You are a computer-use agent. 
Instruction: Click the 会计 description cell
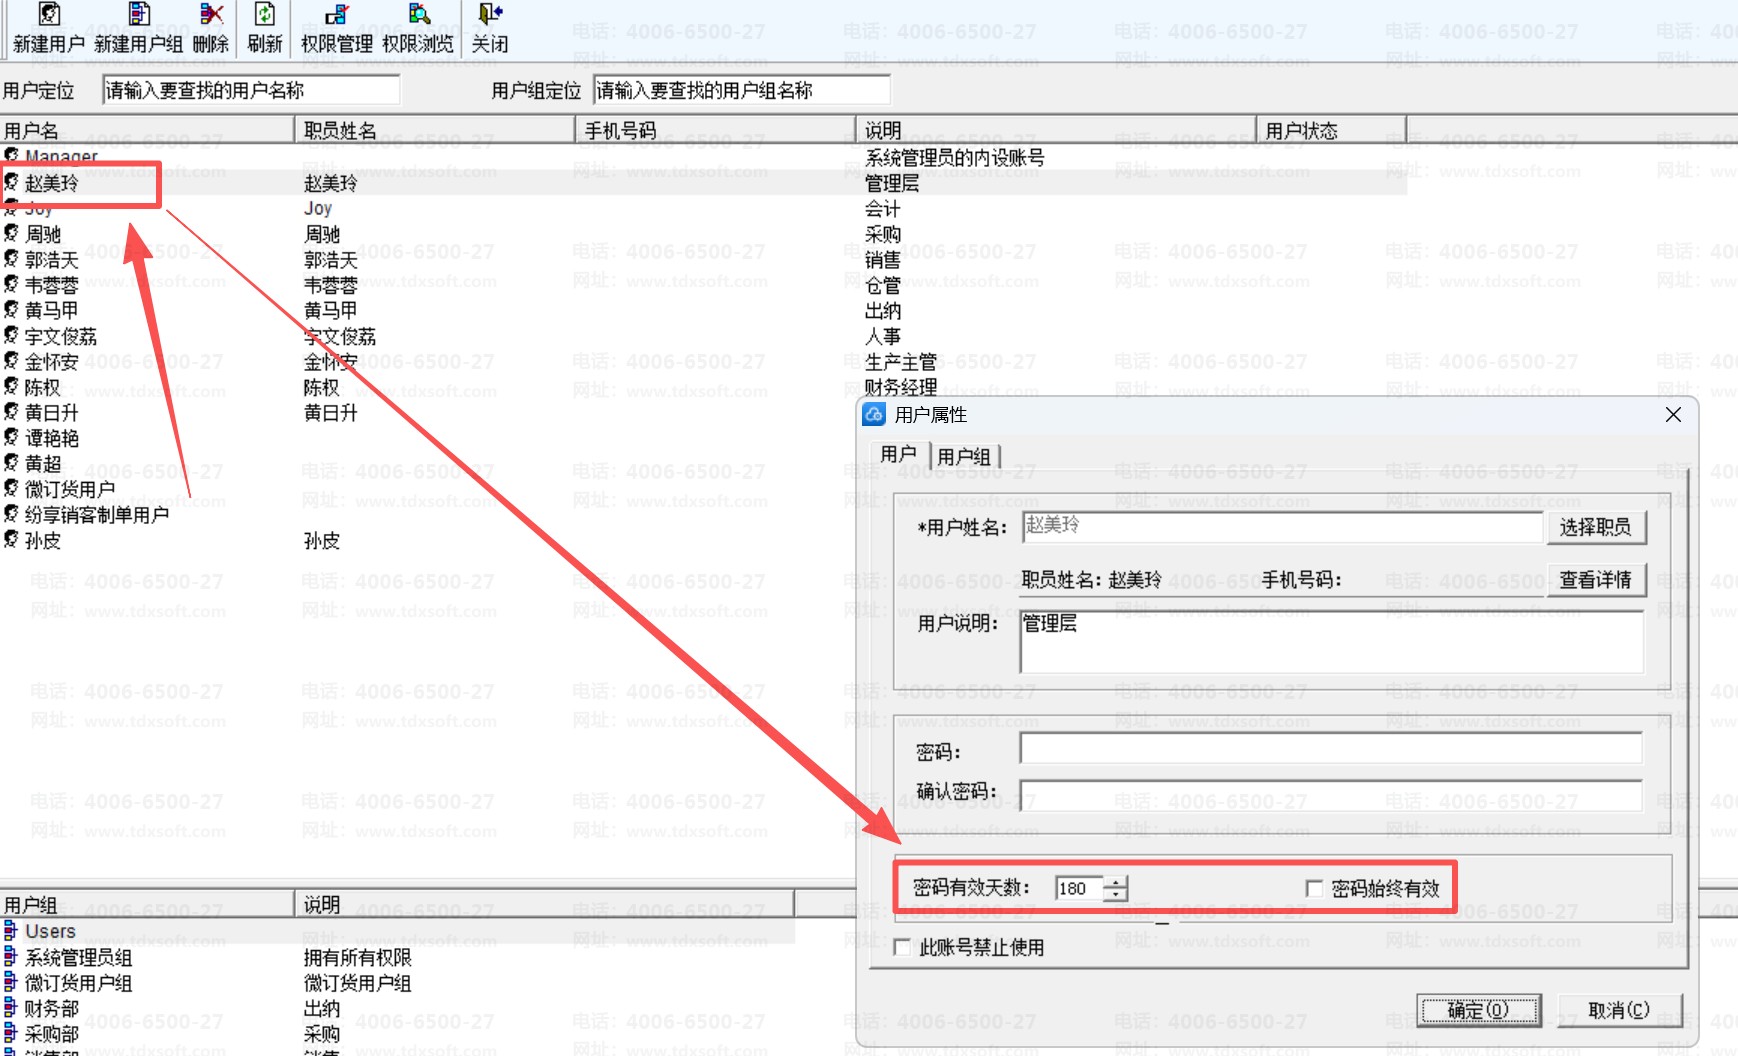point(883,208)
